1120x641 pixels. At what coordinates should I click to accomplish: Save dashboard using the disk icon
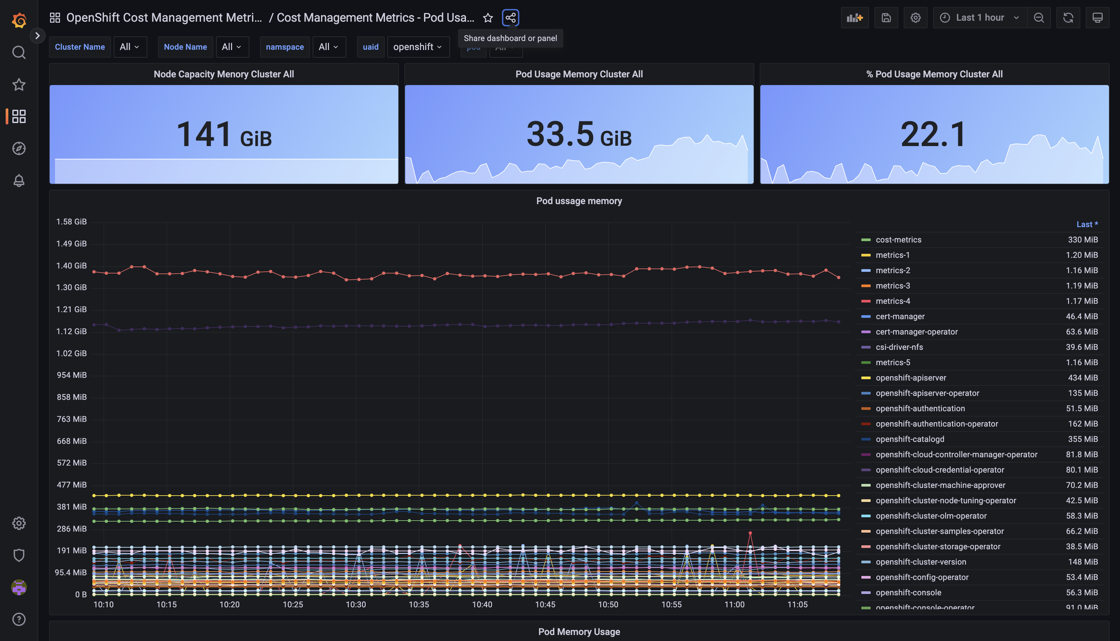point(886,18)
